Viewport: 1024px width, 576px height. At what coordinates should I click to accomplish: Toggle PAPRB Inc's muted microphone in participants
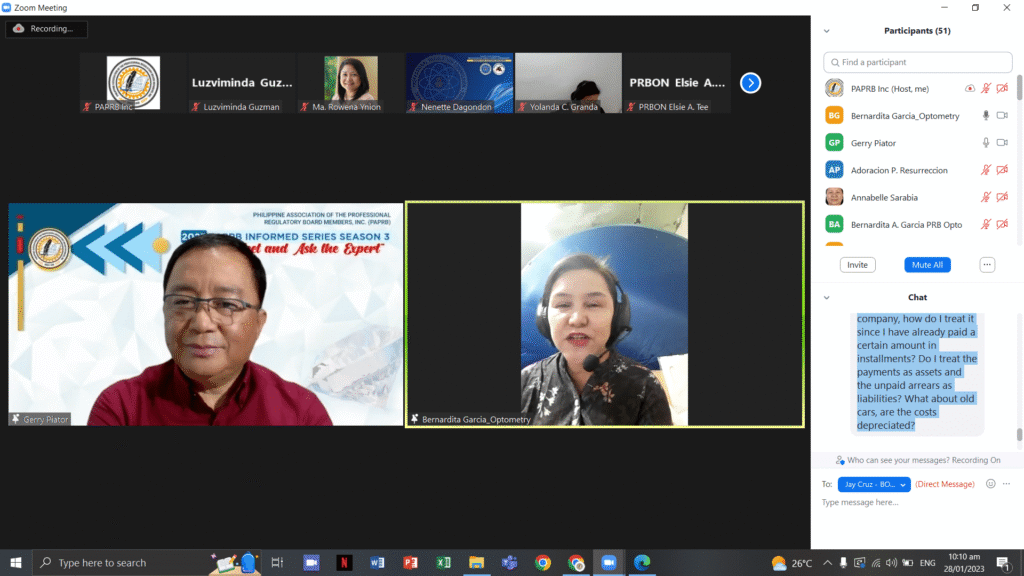coord(986,89)
